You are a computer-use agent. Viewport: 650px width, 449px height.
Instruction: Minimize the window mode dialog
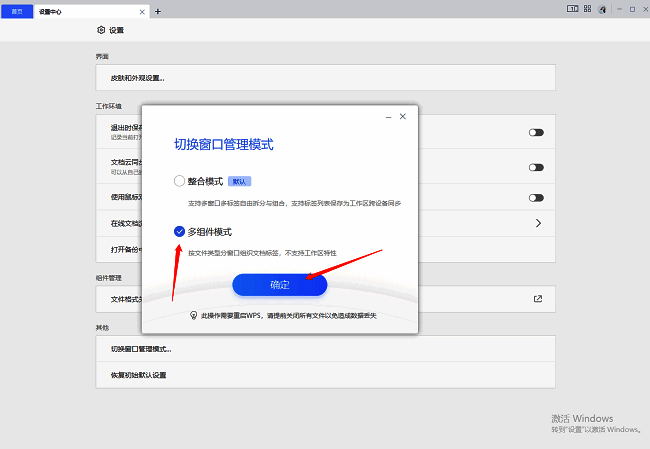point(387,116)
